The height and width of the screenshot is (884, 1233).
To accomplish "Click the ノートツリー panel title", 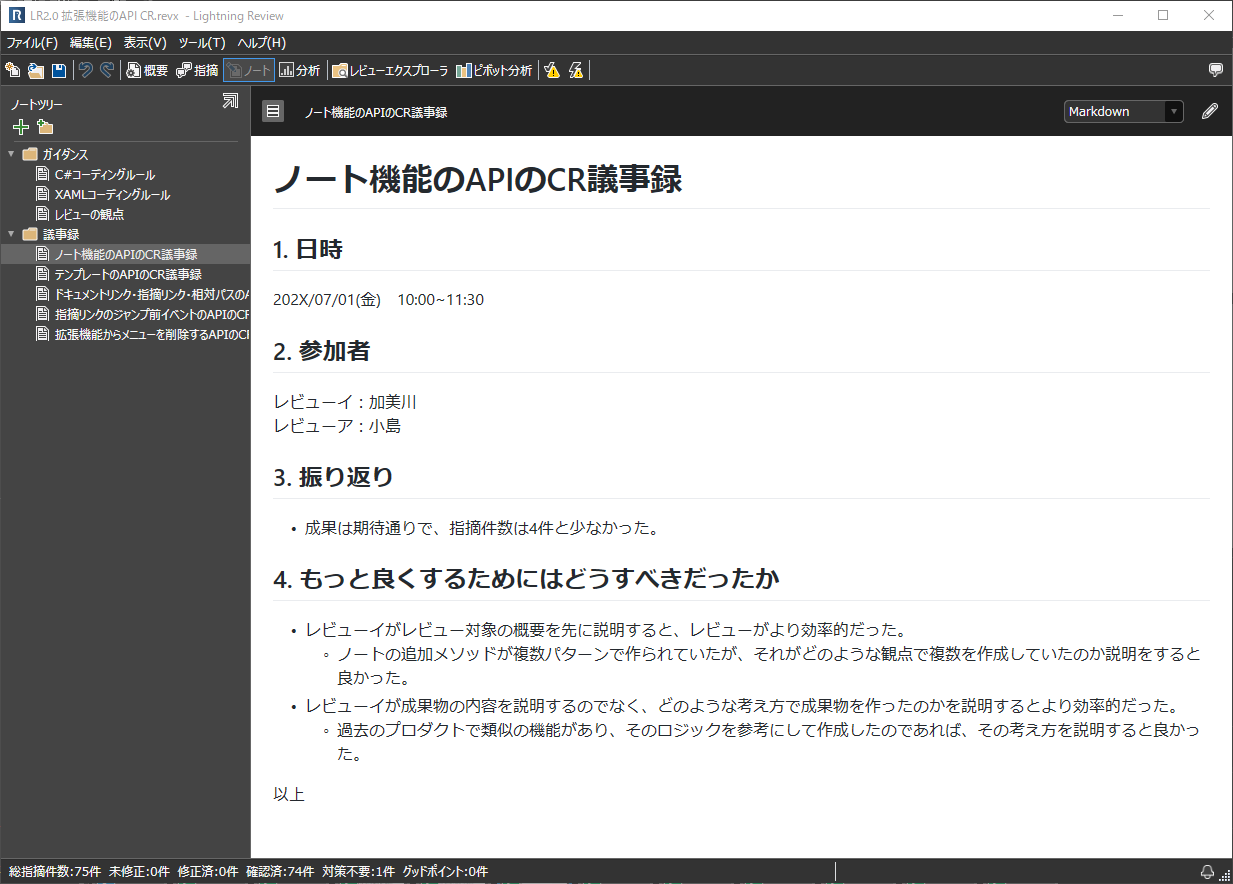I will point(37,104).
